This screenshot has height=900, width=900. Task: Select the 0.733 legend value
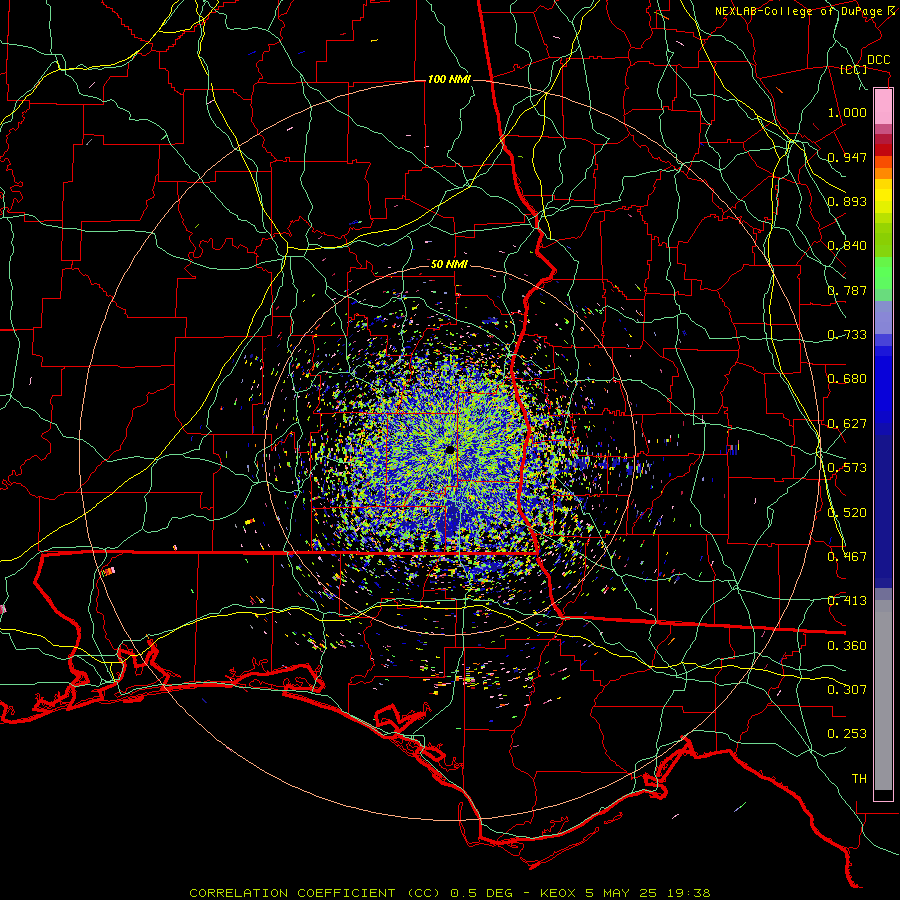pyautogui.click(x=847, y=335)
